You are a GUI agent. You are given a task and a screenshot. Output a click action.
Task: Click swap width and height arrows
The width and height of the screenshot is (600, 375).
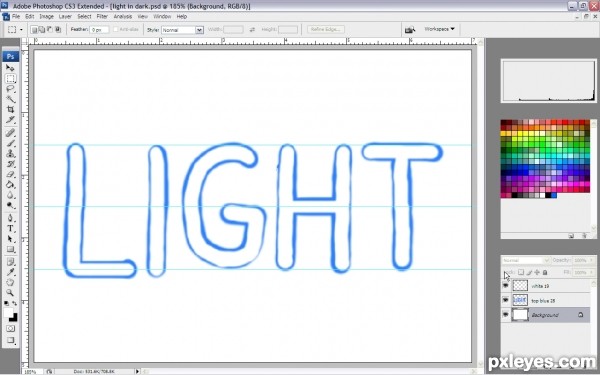click(252, 29)
